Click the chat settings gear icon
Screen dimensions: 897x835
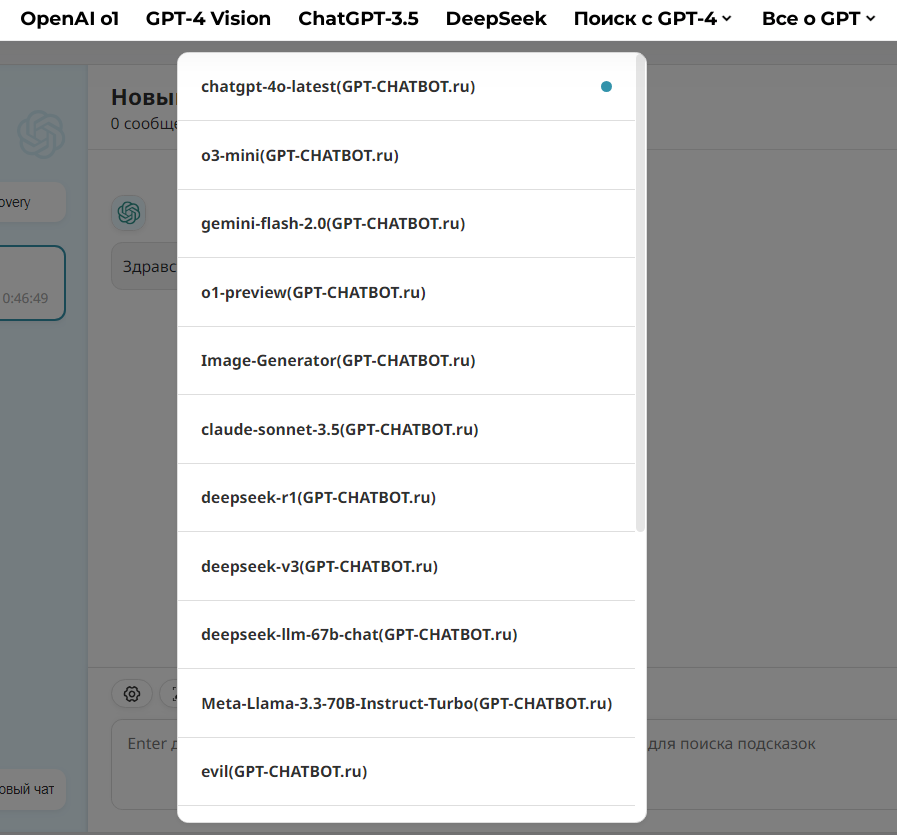(x=132, y=694)
